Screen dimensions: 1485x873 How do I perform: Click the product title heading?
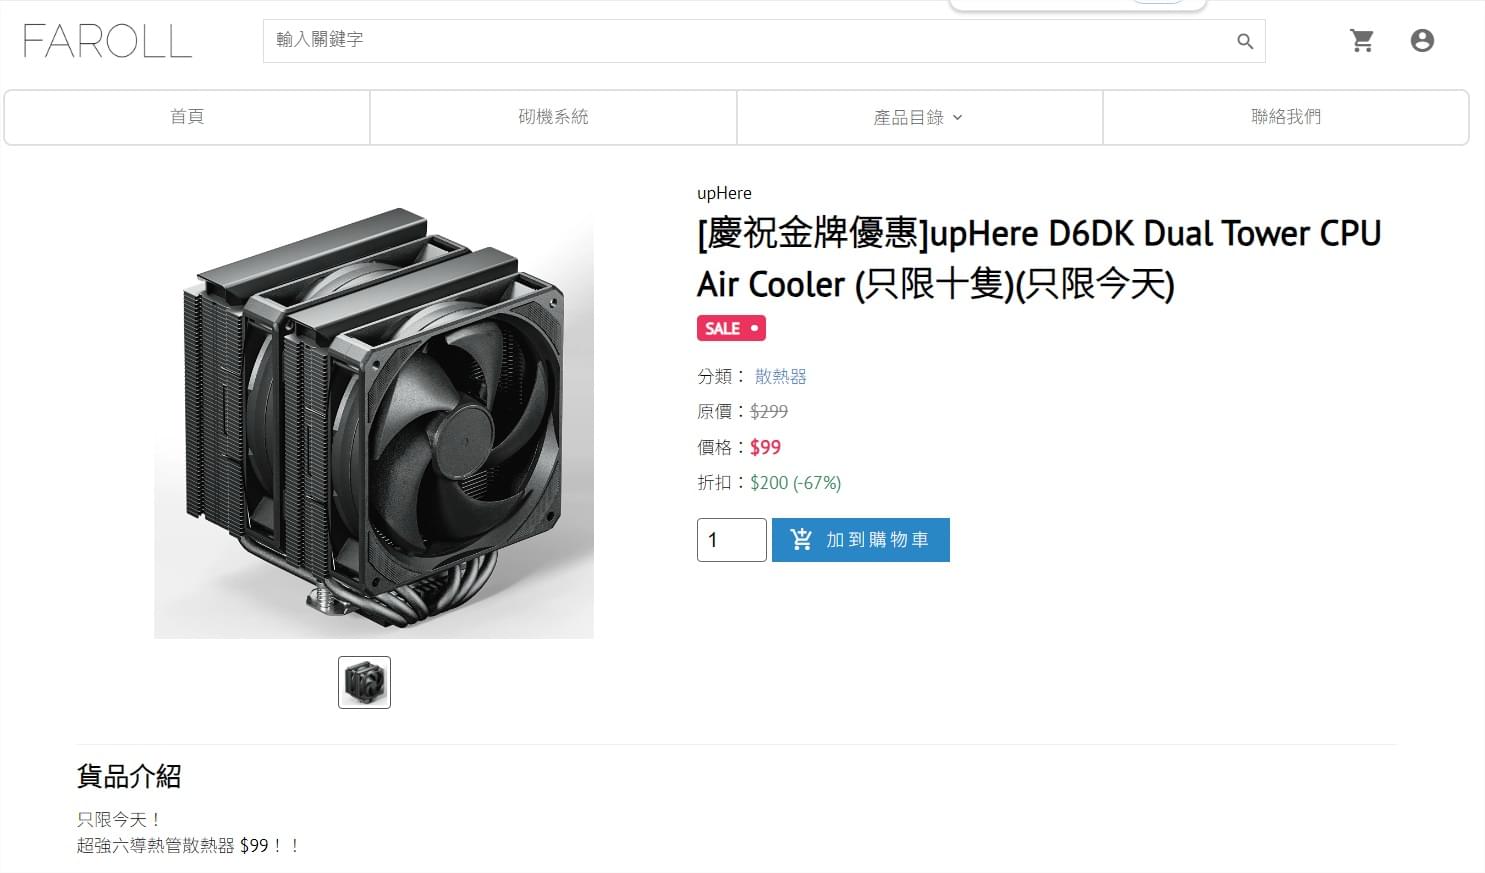1039,259
